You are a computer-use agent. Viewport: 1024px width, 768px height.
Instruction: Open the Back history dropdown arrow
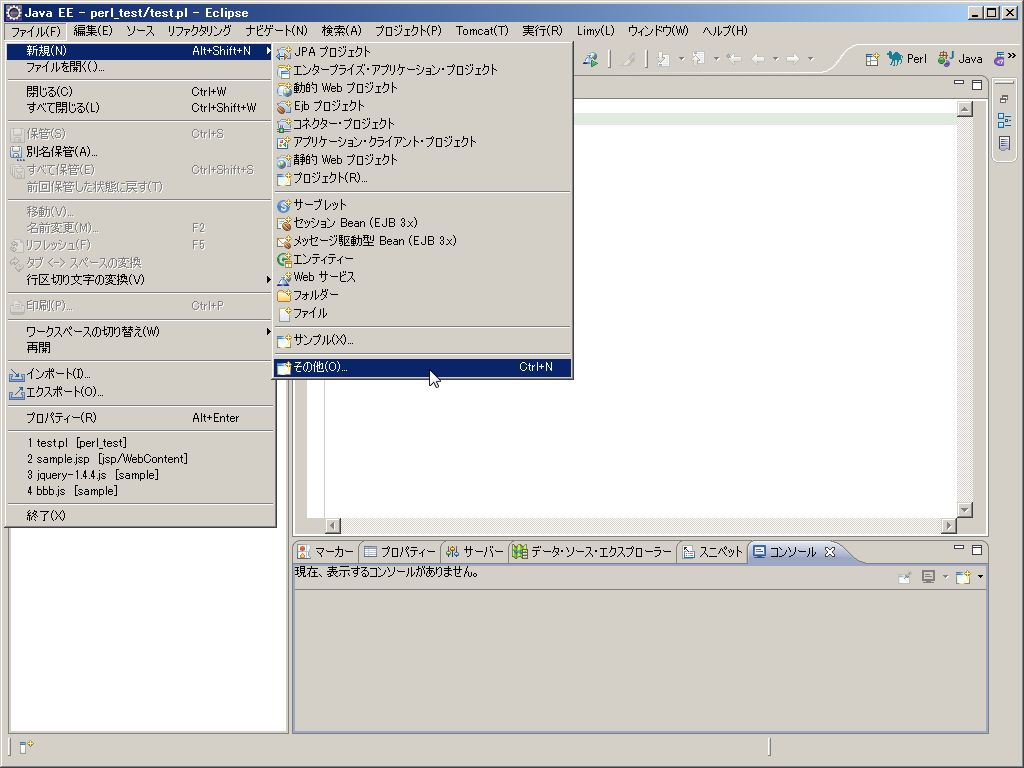[x=775, y=59]
